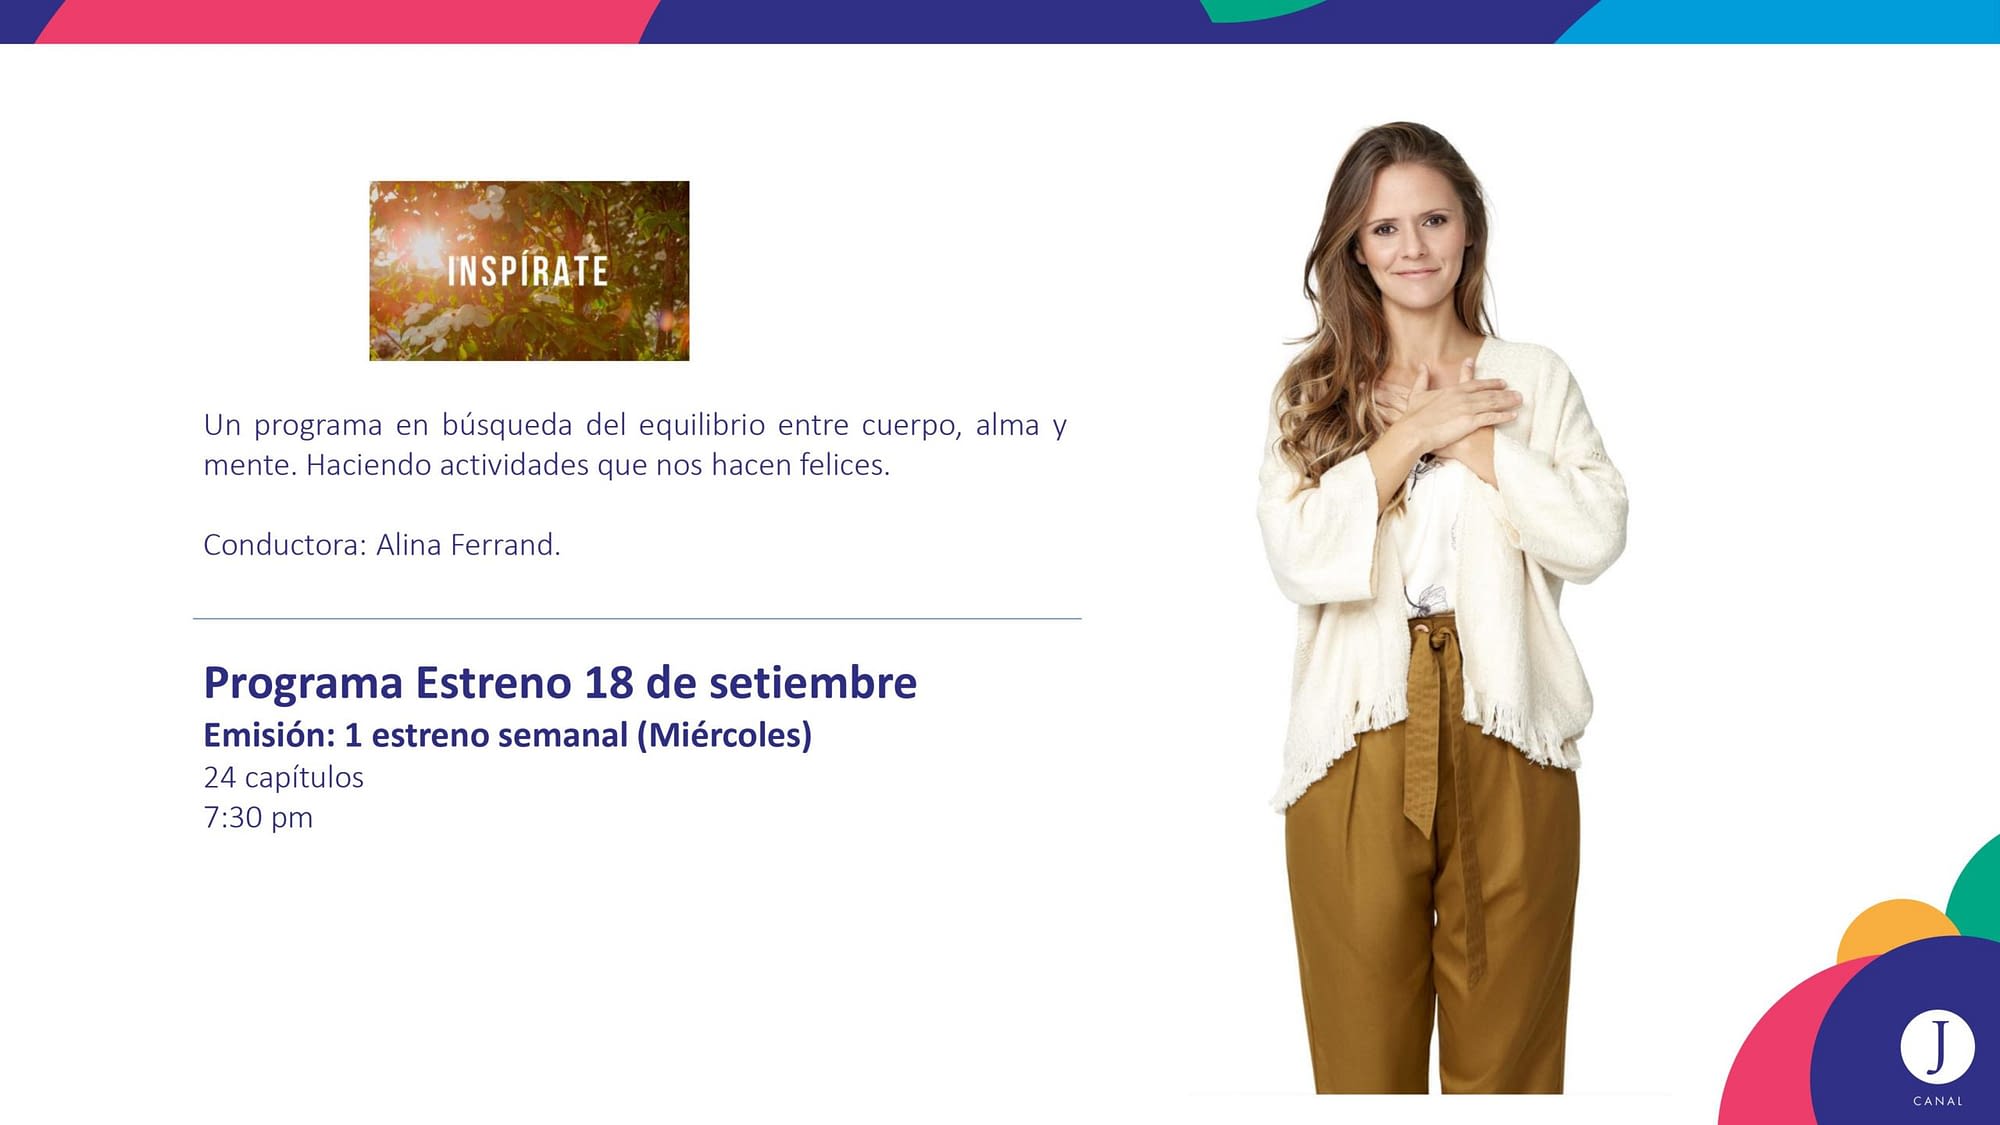Click the CANAL label under the logo
2000x1125 pixels.
click(1938, 1101)
